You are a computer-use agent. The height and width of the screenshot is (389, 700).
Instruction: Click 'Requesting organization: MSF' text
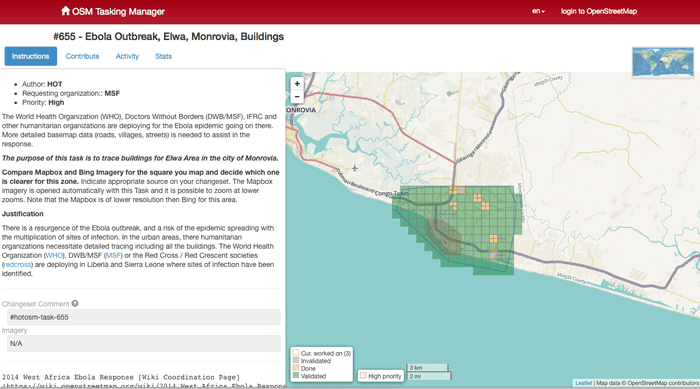pyautogui.click(x=71, y=93)
